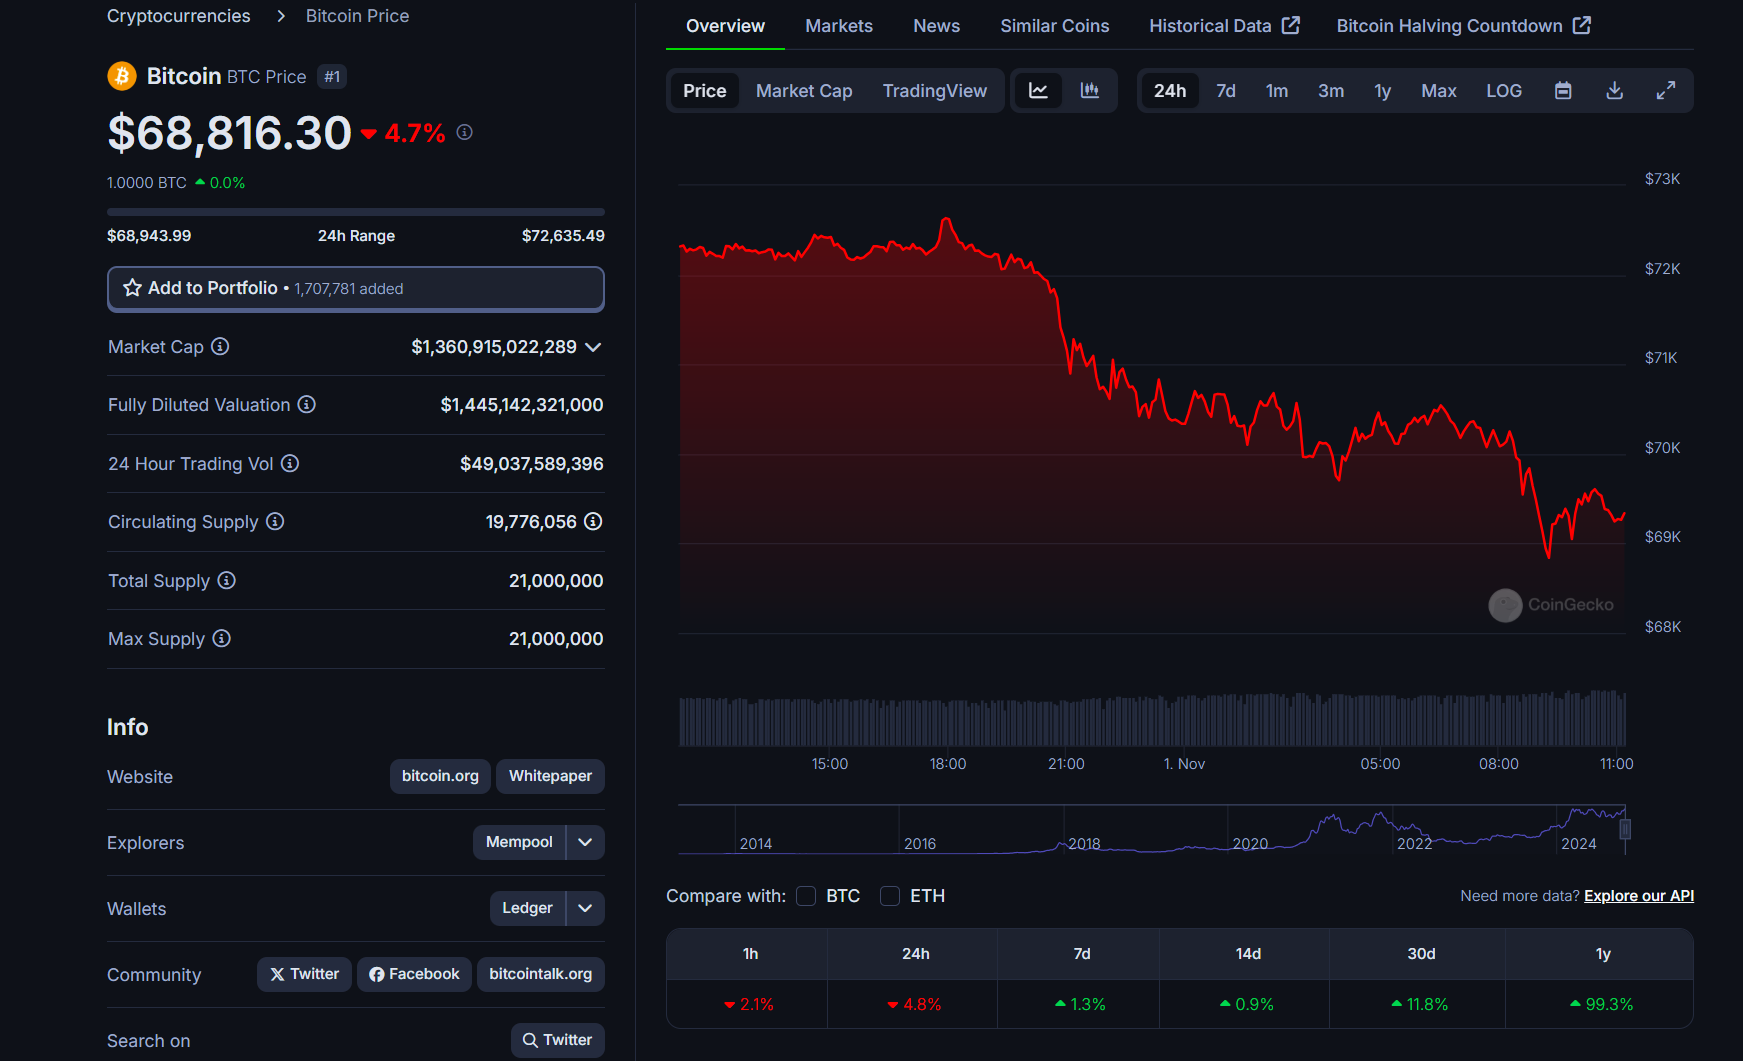This screenshot has height=1061, width=1743.
Task: Enable the BTC compare checkbox
Action: (806, 896)
